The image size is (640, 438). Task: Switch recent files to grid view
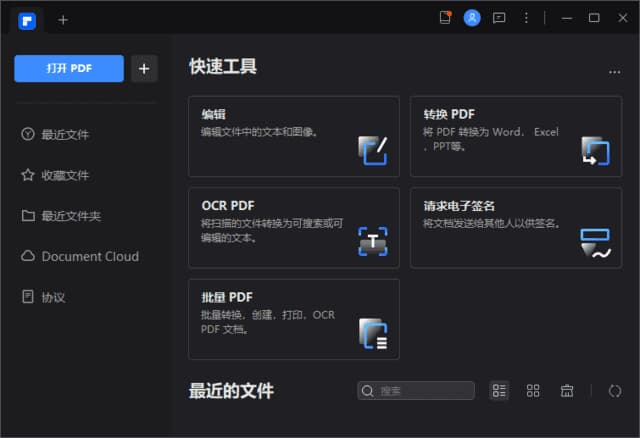533,390
